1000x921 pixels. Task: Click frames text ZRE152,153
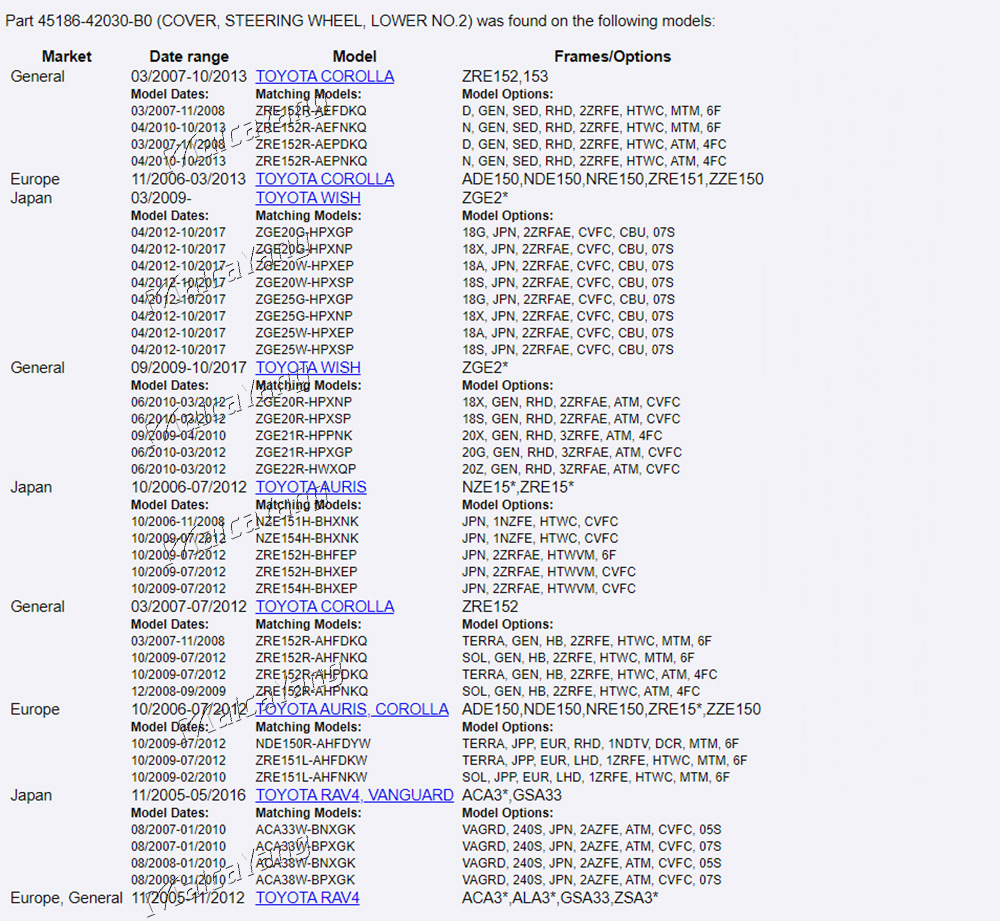(505, 77)
